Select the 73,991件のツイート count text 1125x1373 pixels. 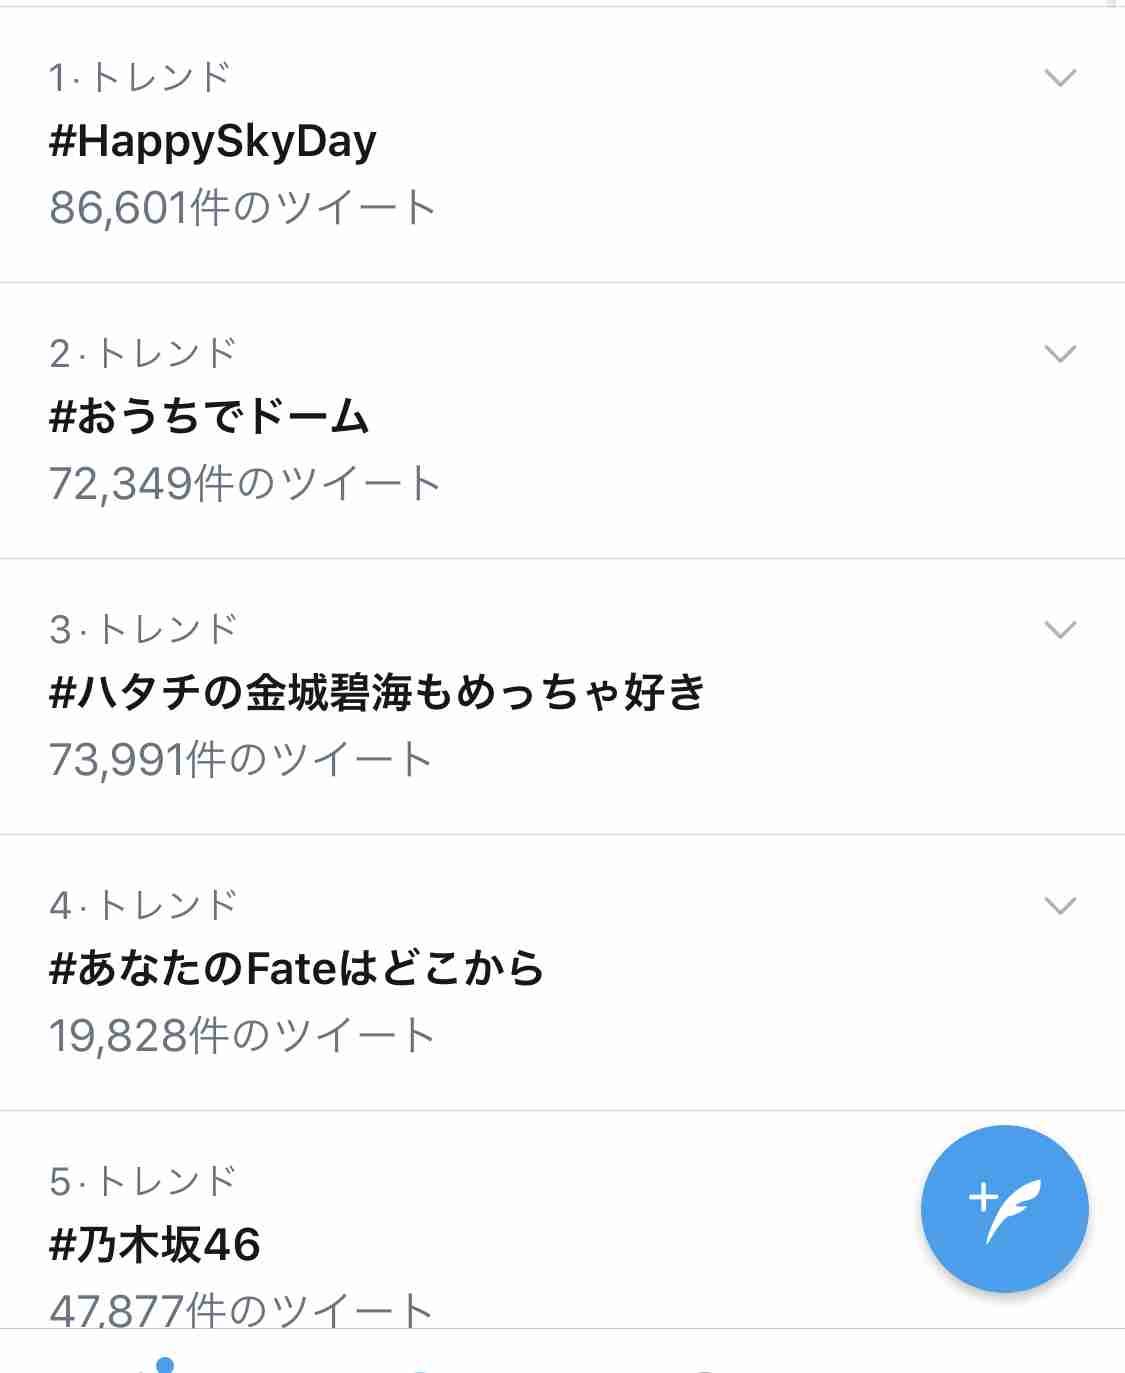(240, 760)
